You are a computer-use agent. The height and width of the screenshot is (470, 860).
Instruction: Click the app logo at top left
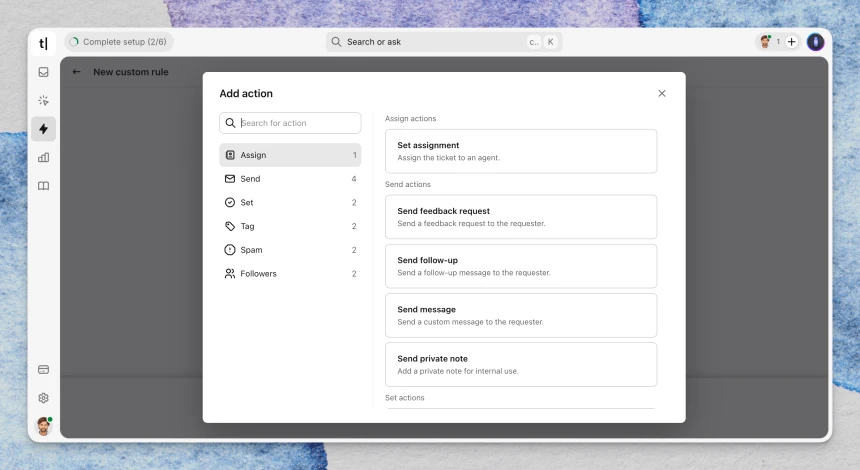coord(43,43)
